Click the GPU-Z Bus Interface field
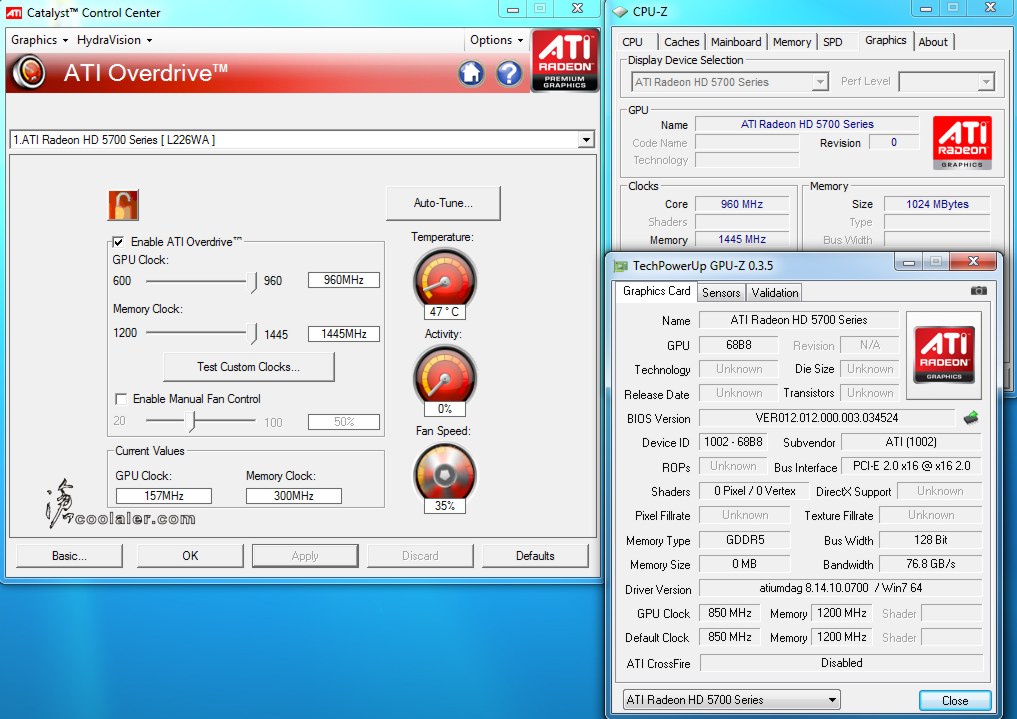 (911, 466)
